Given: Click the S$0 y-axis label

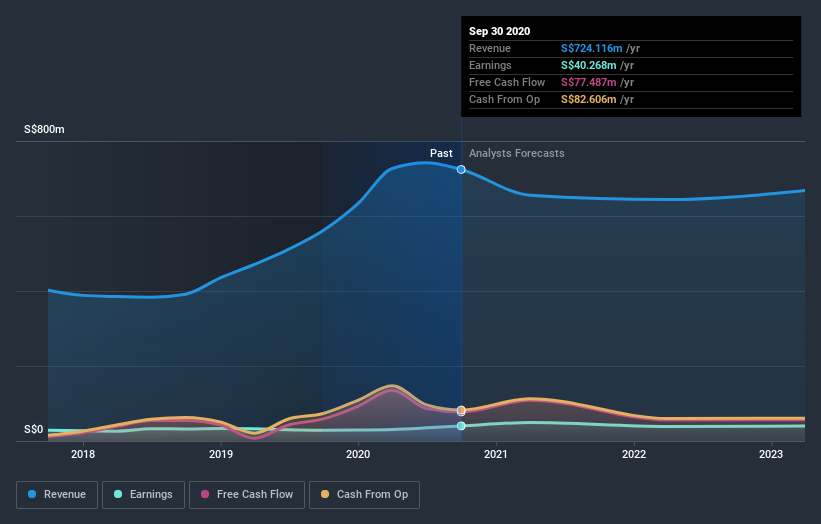Looking at the screenshot, I should (34, 429).
